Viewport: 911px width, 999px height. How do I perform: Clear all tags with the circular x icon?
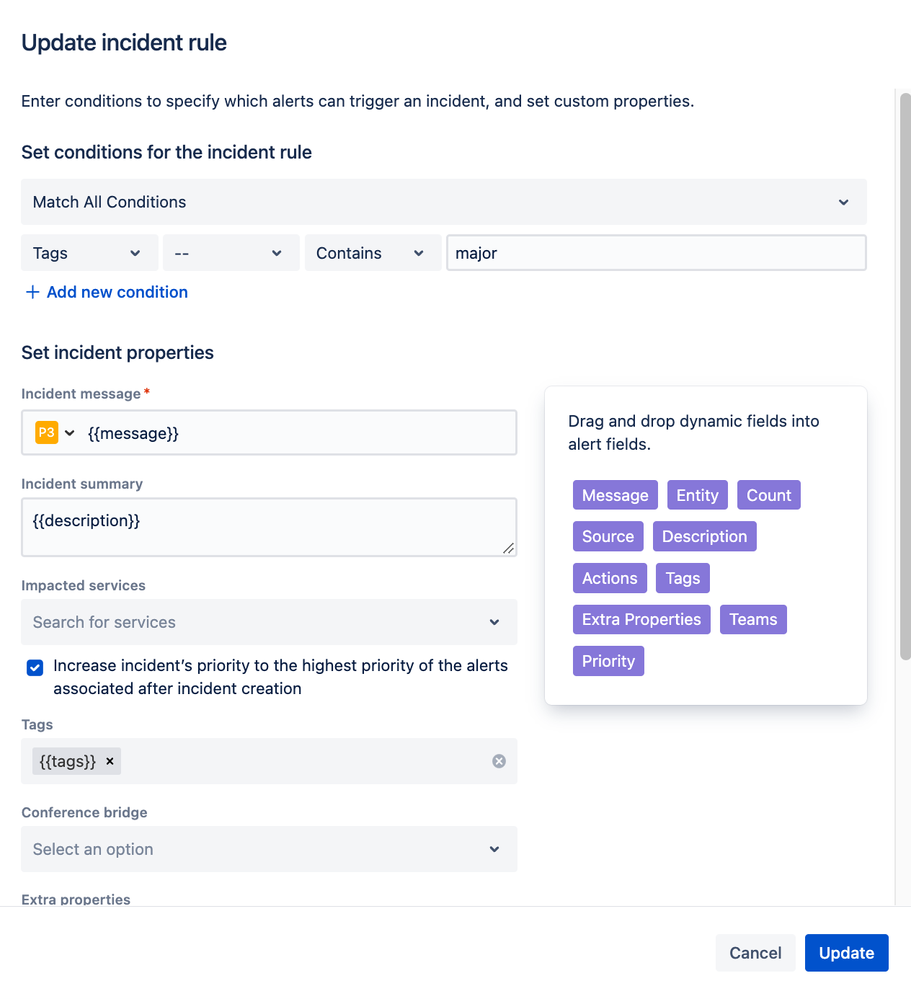coord(499,762)
